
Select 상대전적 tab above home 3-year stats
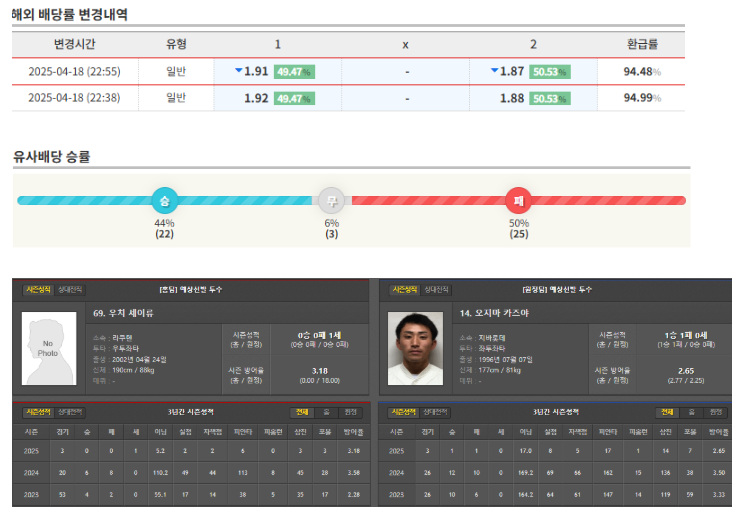(x=70, y=412)
